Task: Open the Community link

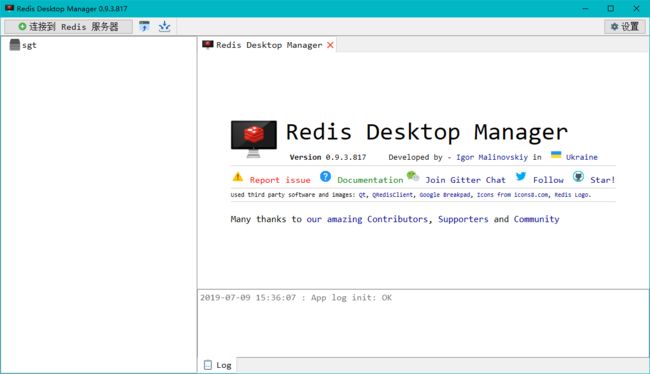Action: [536, 219]
